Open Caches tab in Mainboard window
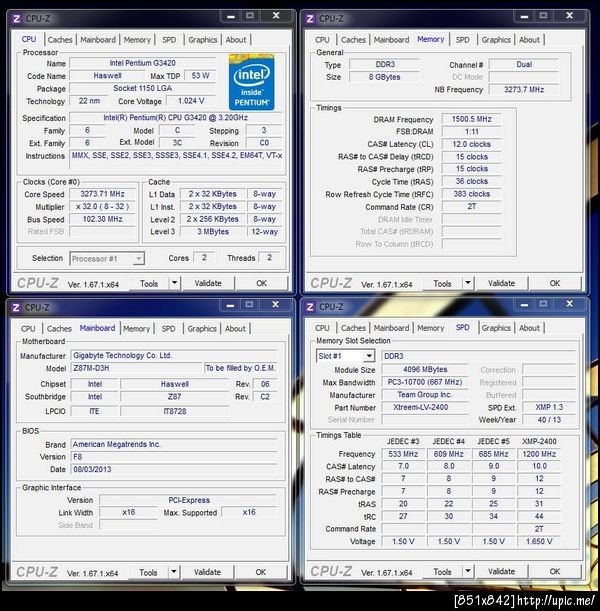The image size is (600, 611). coord(59,328)
